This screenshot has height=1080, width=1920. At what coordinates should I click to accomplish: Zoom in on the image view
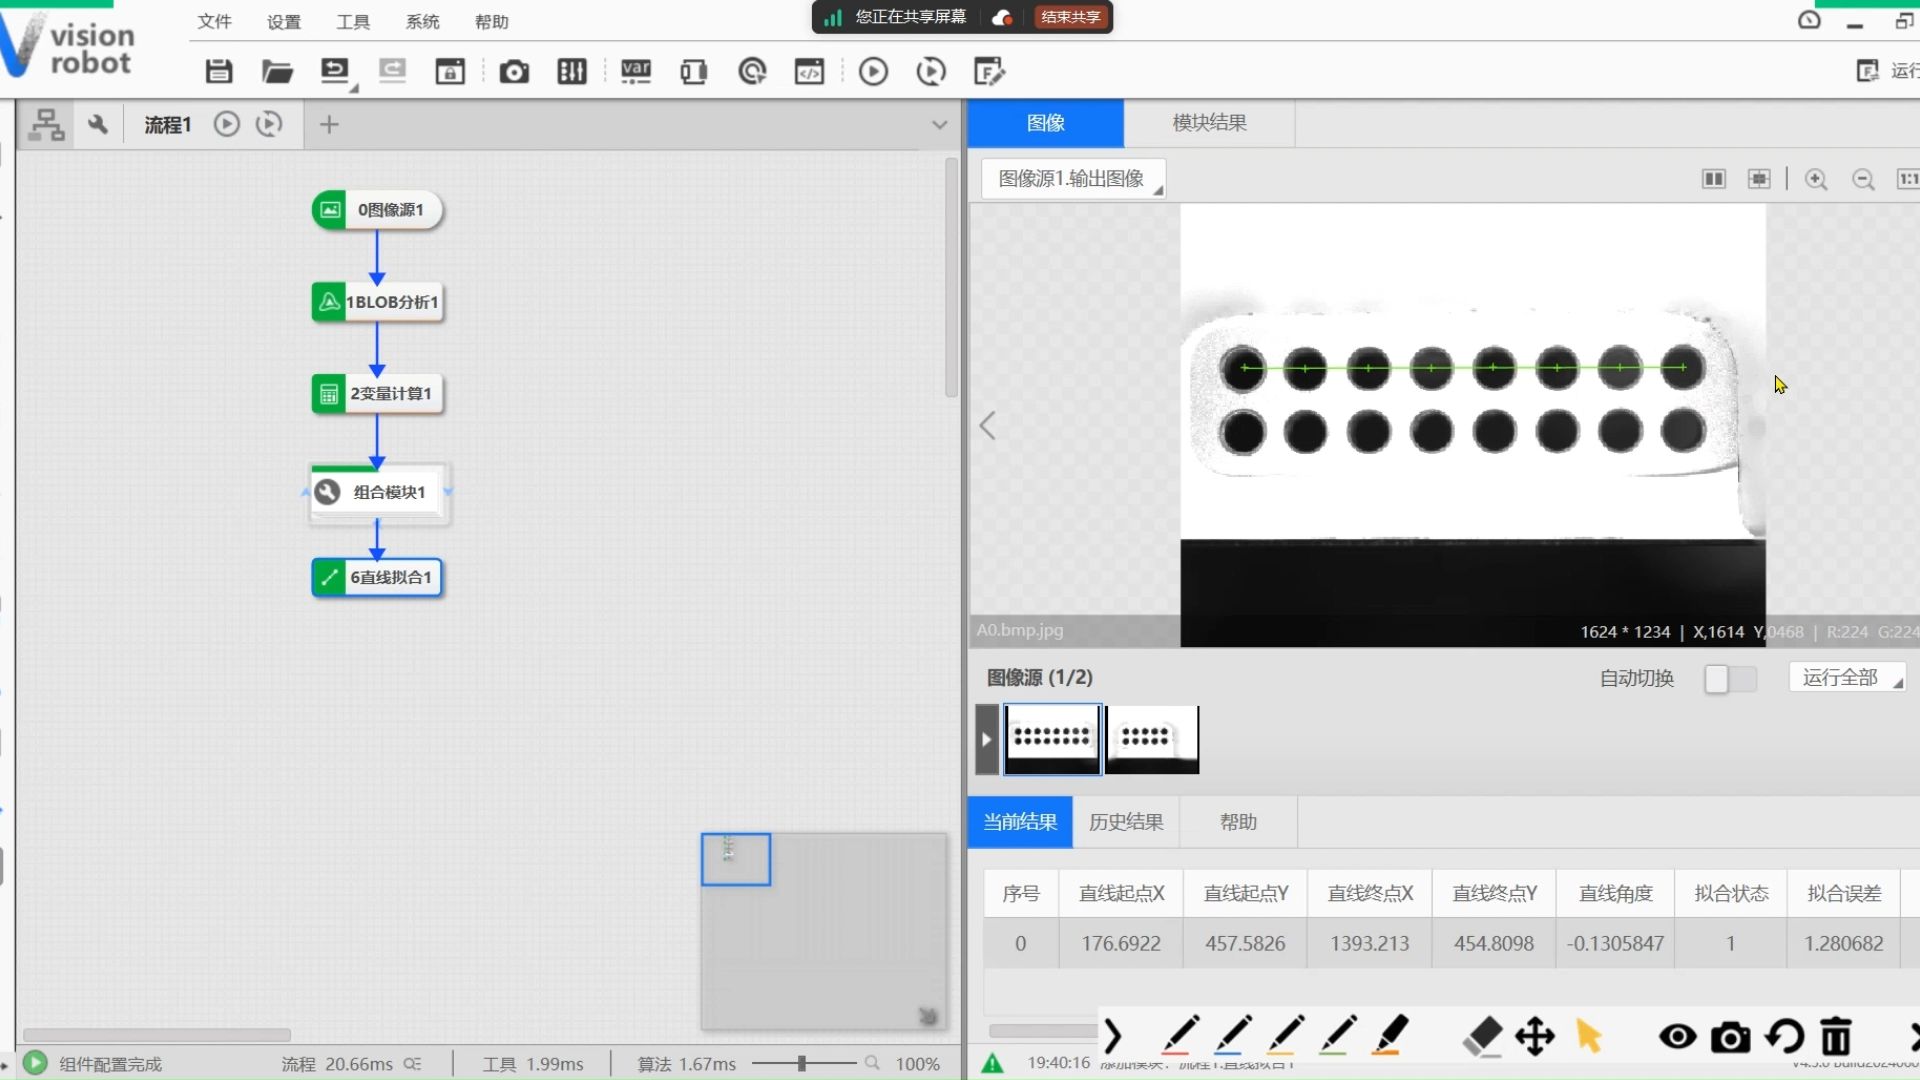pos(1816,179)
